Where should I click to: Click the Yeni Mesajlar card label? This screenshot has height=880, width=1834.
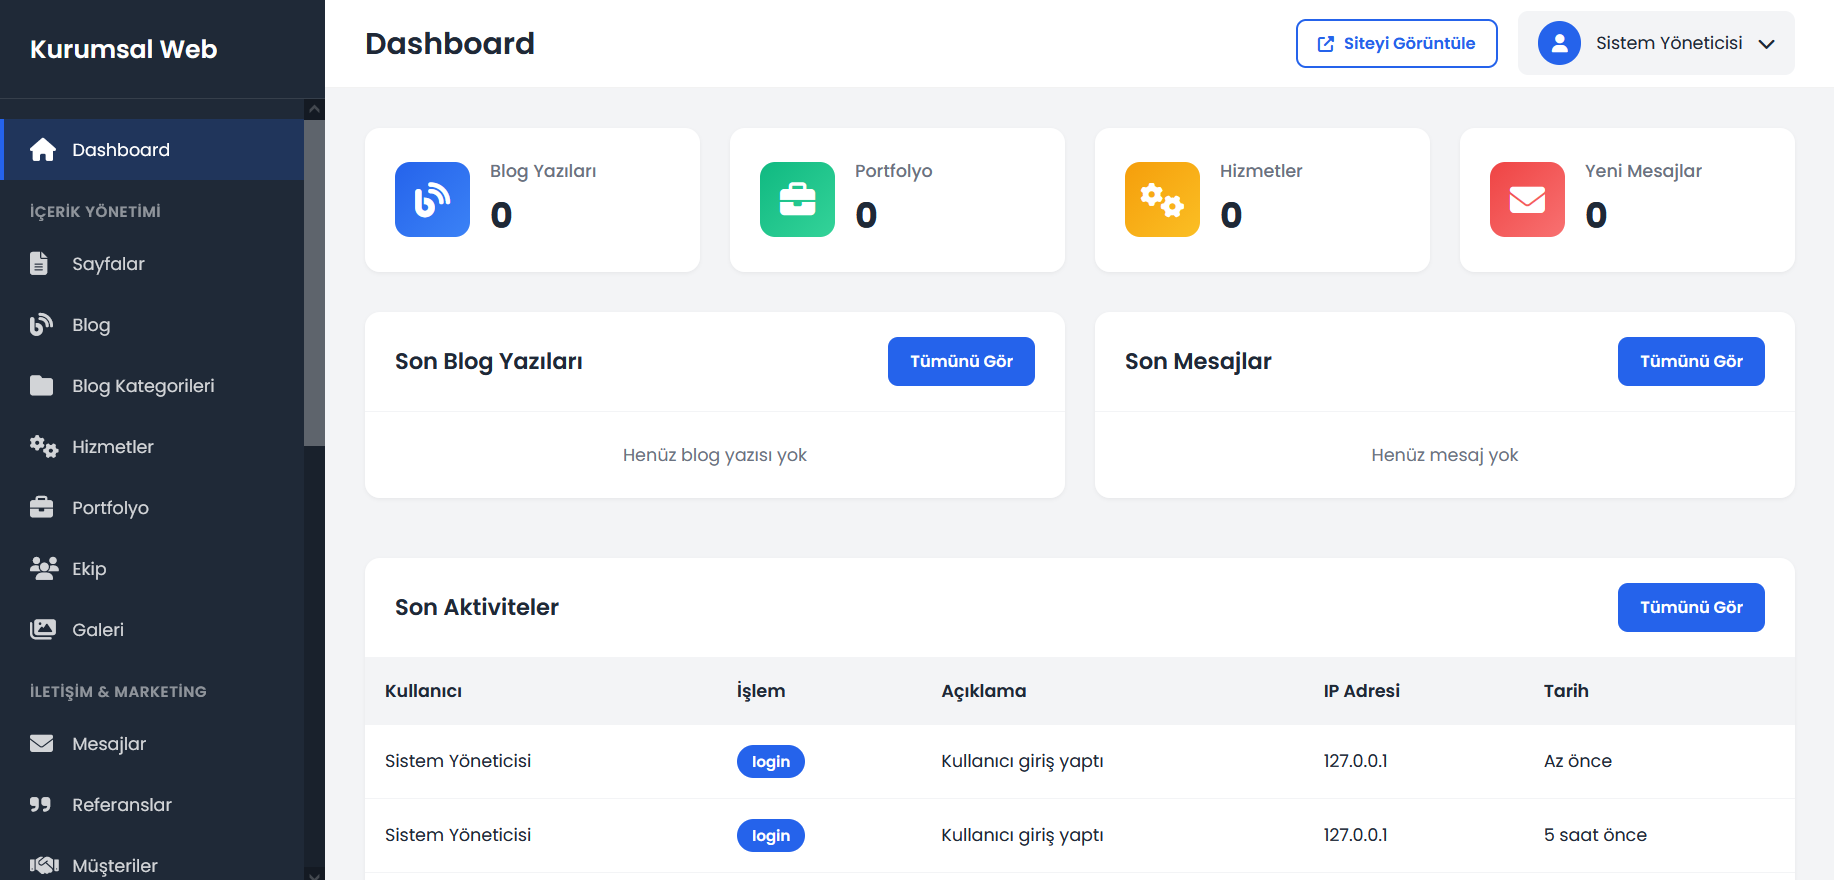pyautogui.click(x=1643, y=171)
